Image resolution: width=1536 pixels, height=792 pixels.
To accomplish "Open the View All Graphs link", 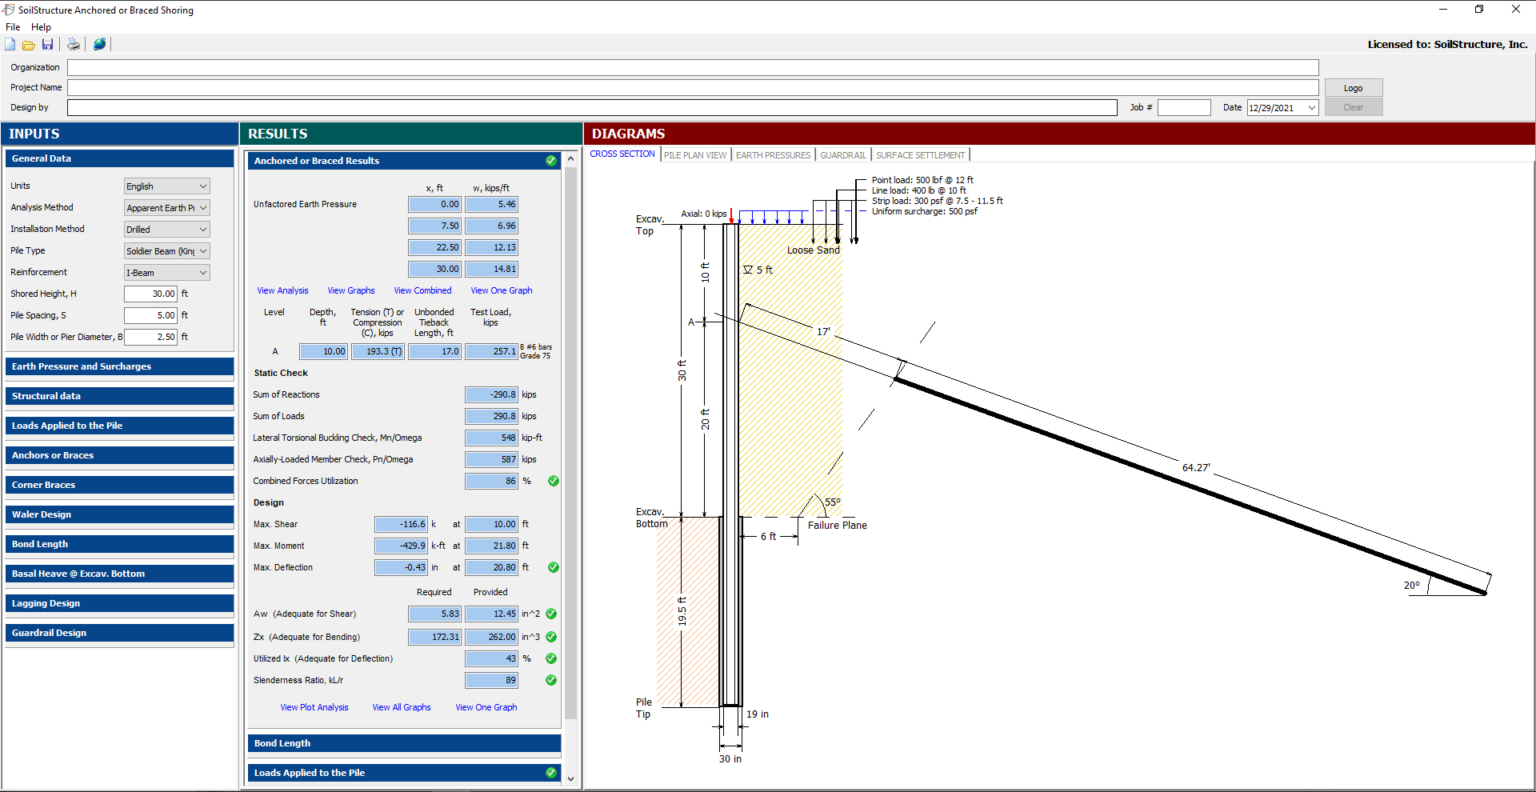I will click(x=402, y=707).
